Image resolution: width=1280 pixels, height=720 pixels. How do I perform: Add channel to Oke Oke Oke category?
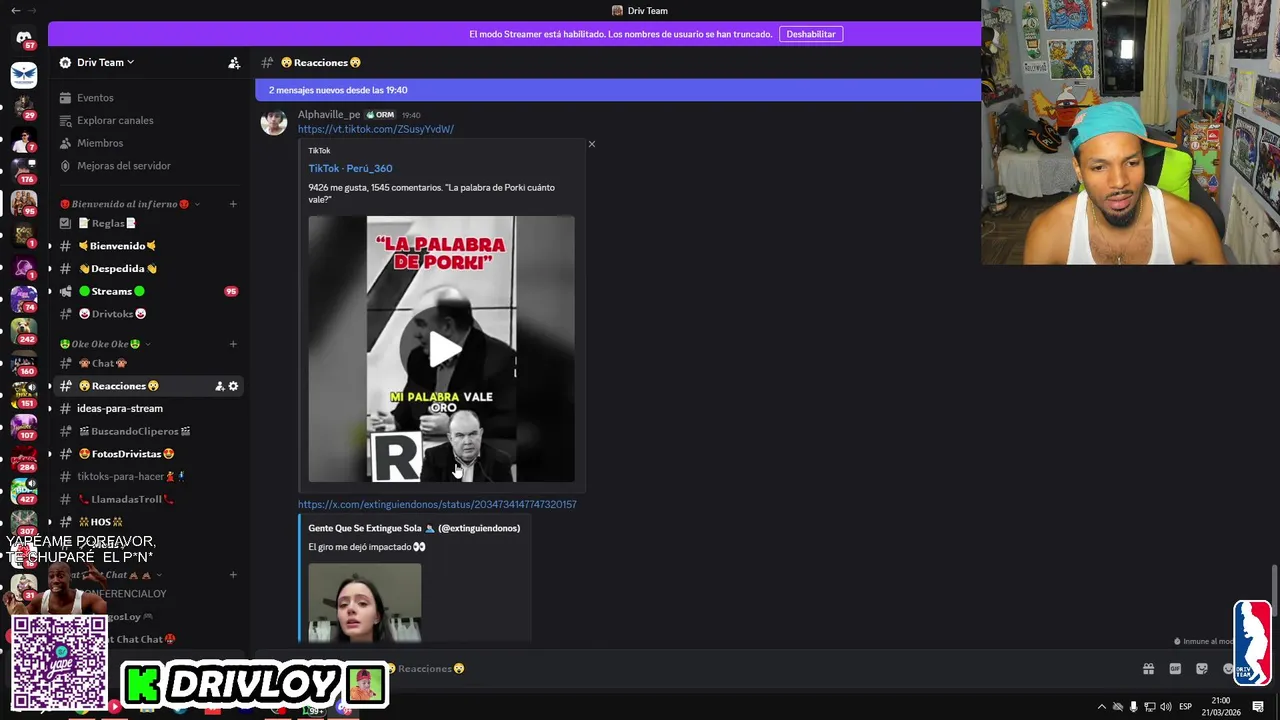click(233, 344)
